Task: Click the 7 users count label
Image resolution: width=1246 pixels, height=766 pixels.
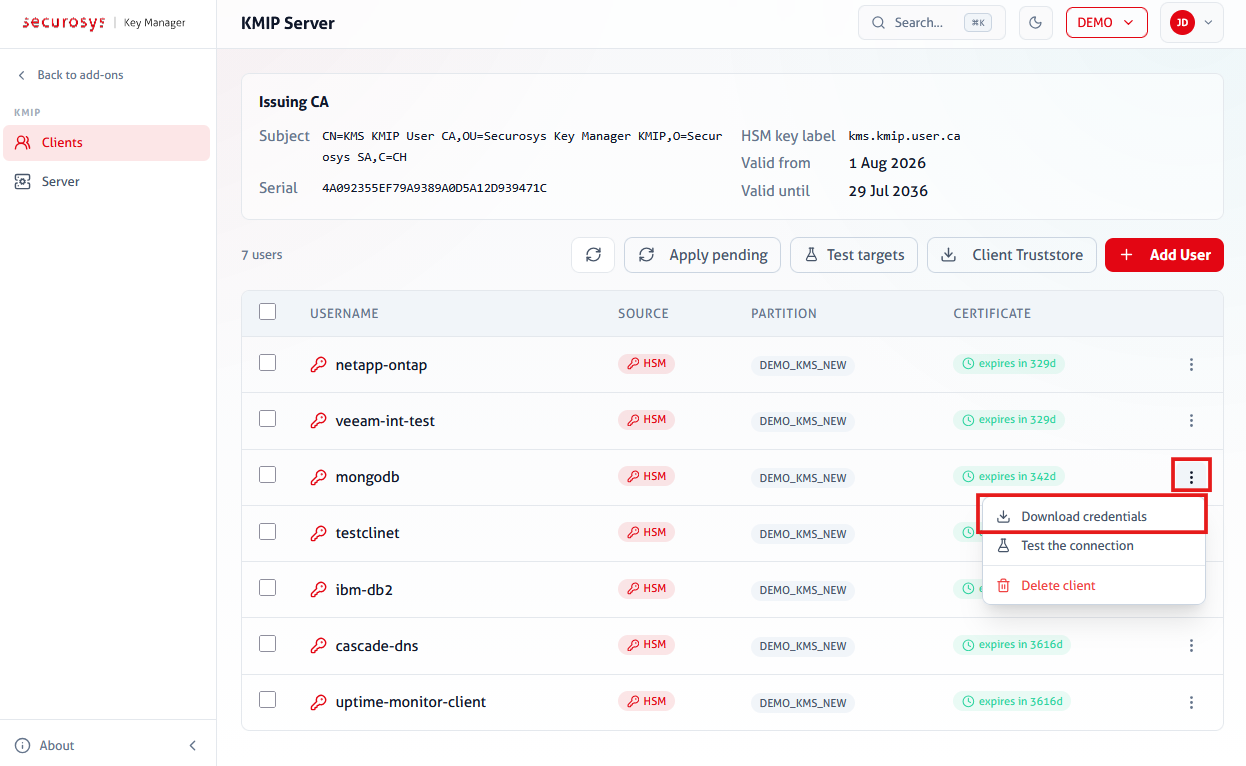Action: tap(262, 255)
